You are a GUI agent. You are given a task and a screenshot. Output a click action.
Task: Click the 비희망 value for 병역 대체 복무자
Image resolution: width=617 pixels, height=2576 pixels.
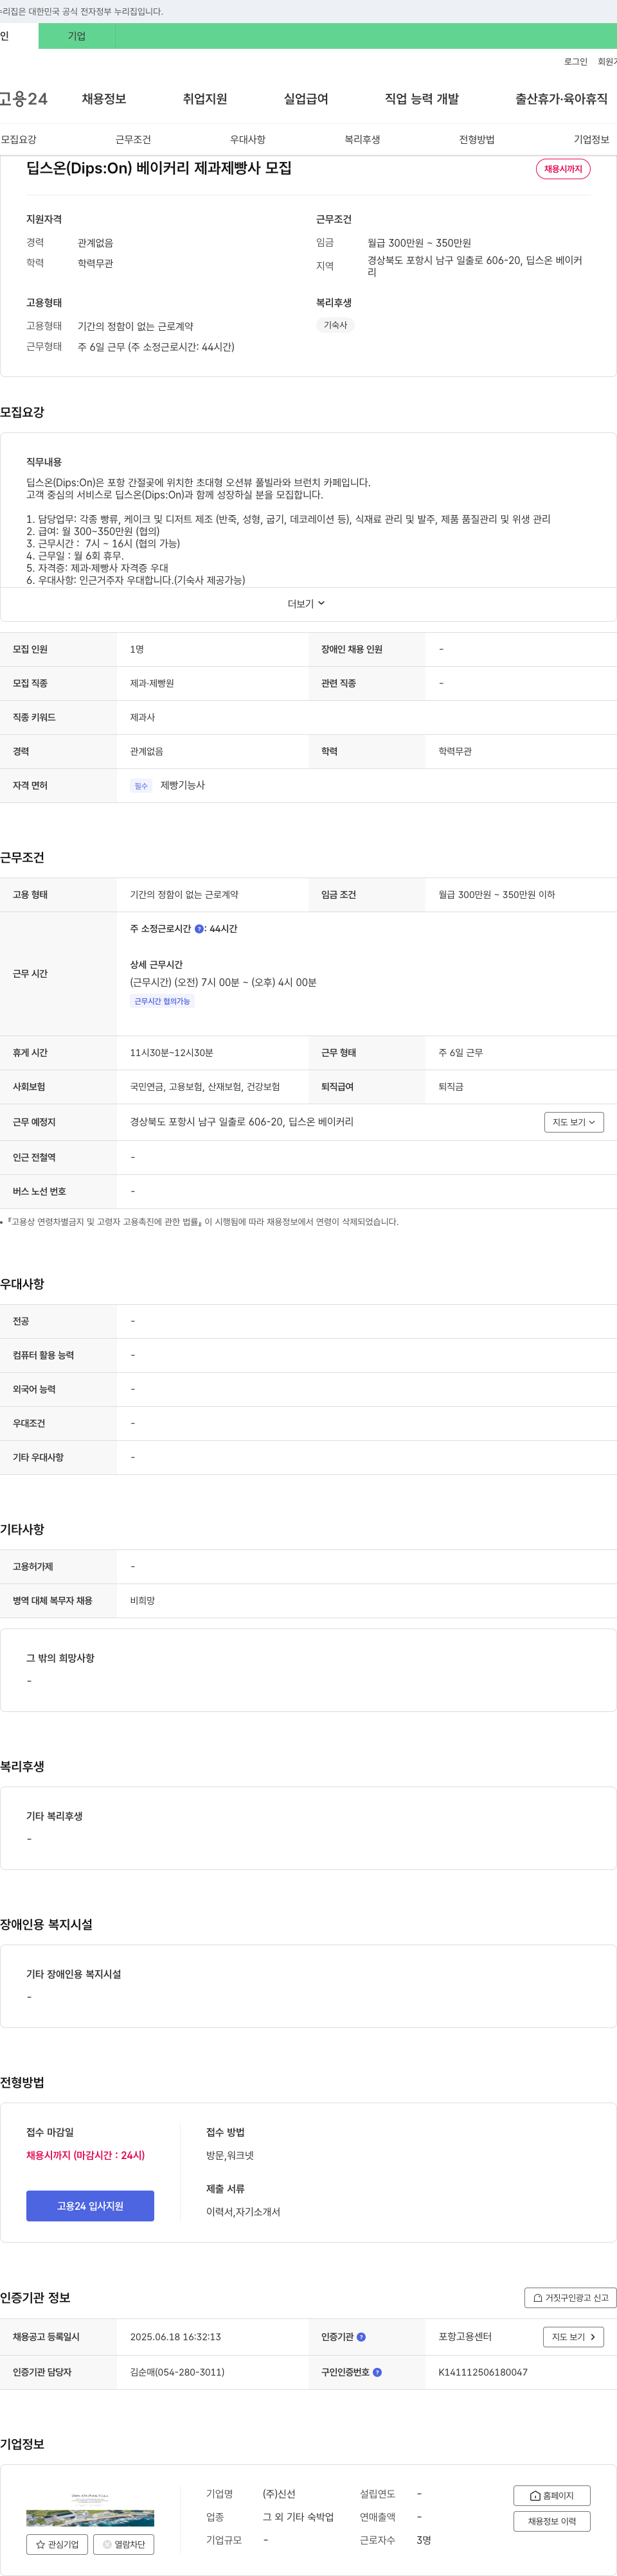pos(142,1601)
